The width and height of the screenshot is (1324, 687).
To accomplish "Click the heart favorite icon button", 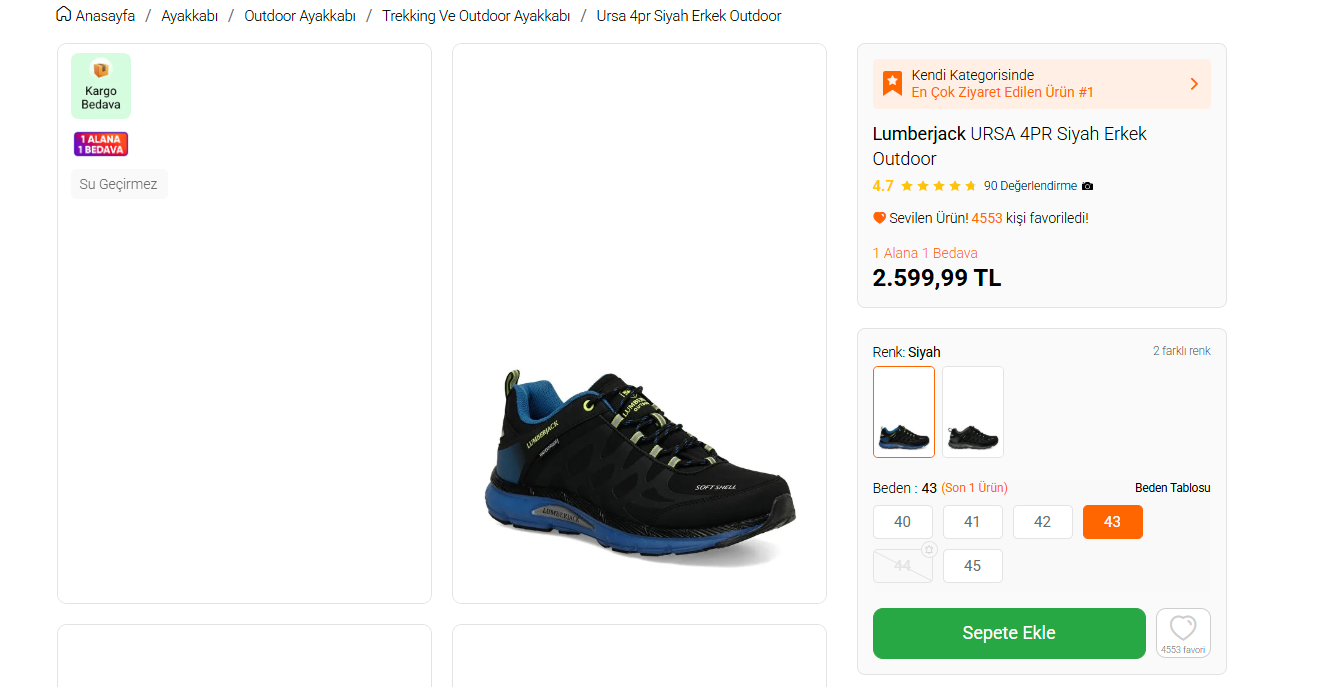I will click(x=1183, y=628).
